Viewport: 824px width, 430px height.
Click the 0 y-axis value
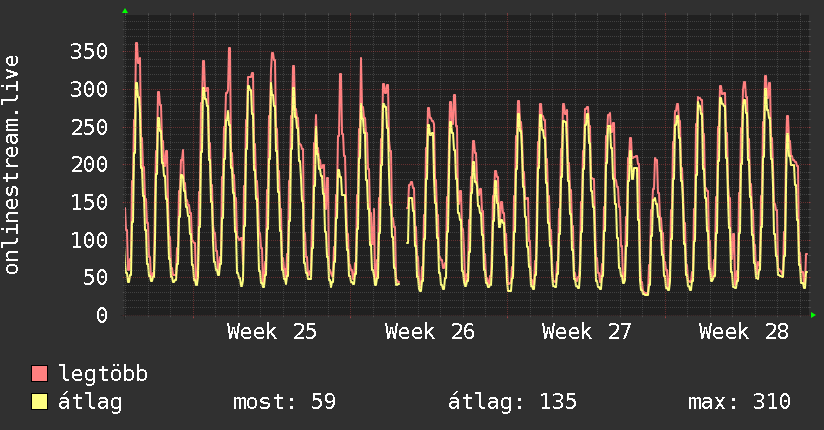[102, 315]
